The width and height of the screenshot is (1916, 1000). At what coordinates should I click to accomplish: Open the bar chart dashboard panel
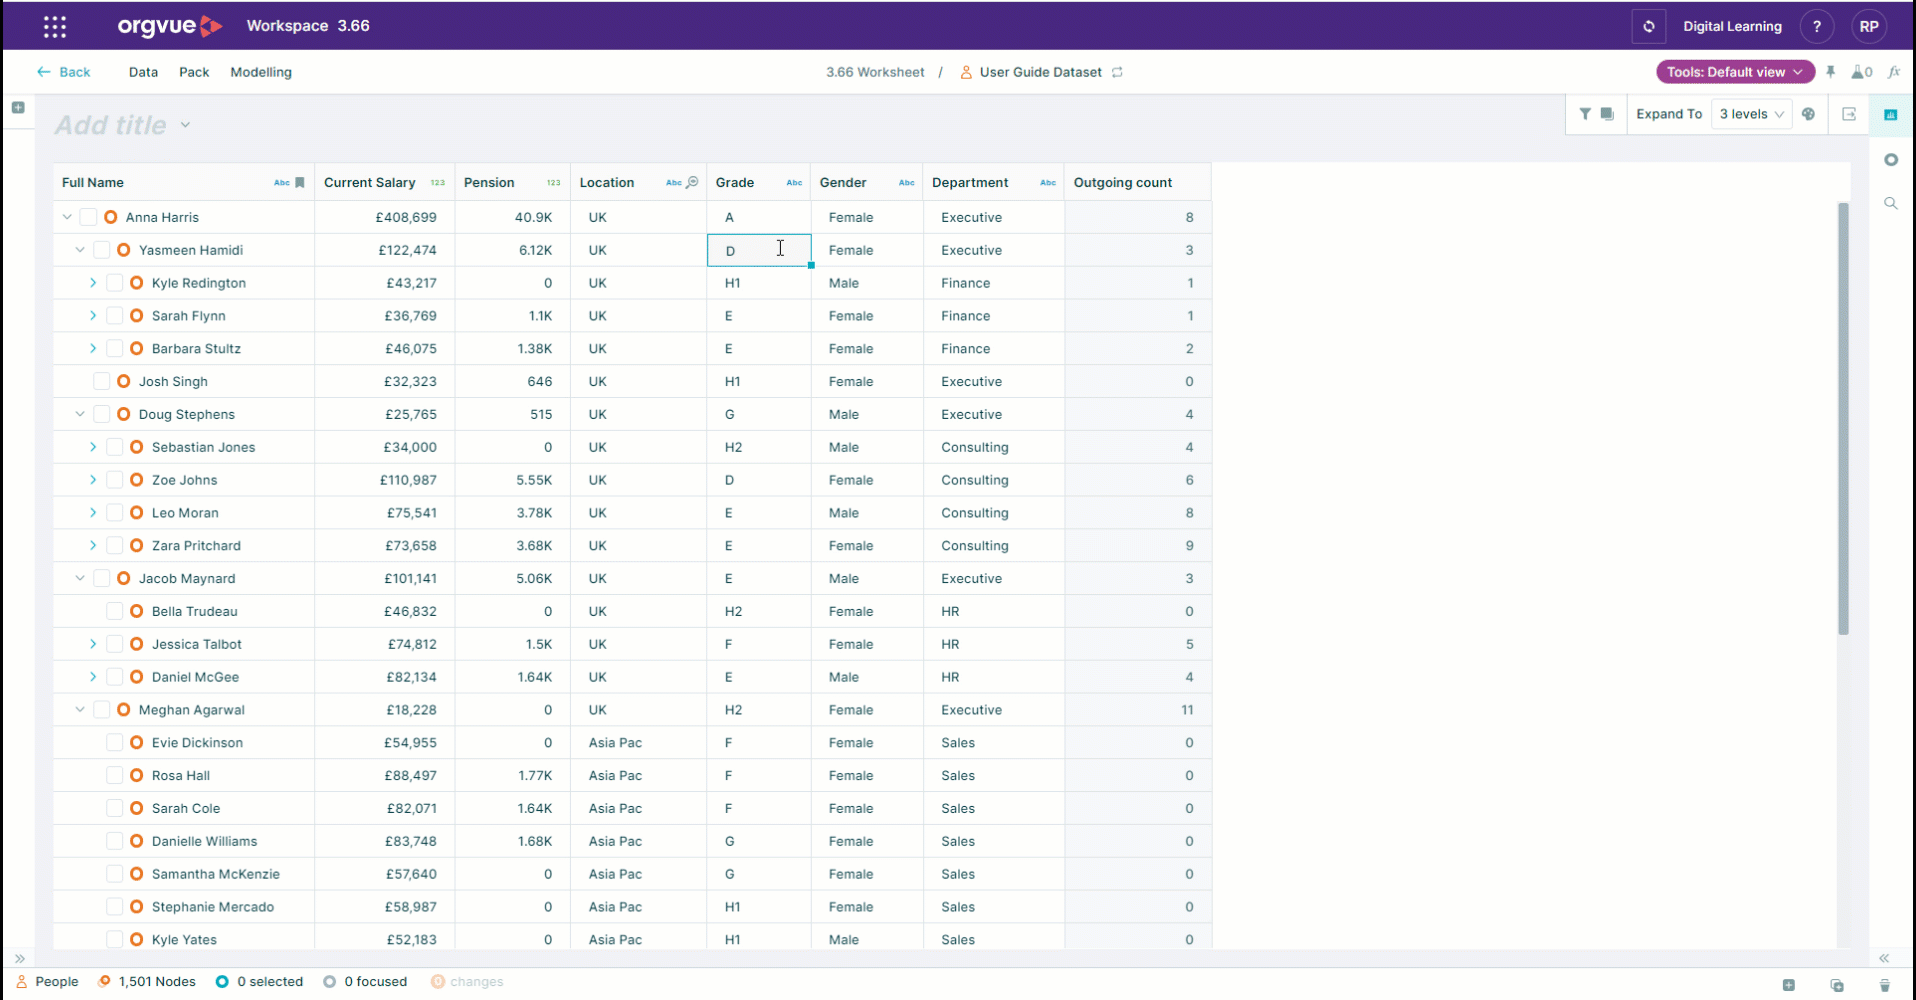click(1890, 115)
